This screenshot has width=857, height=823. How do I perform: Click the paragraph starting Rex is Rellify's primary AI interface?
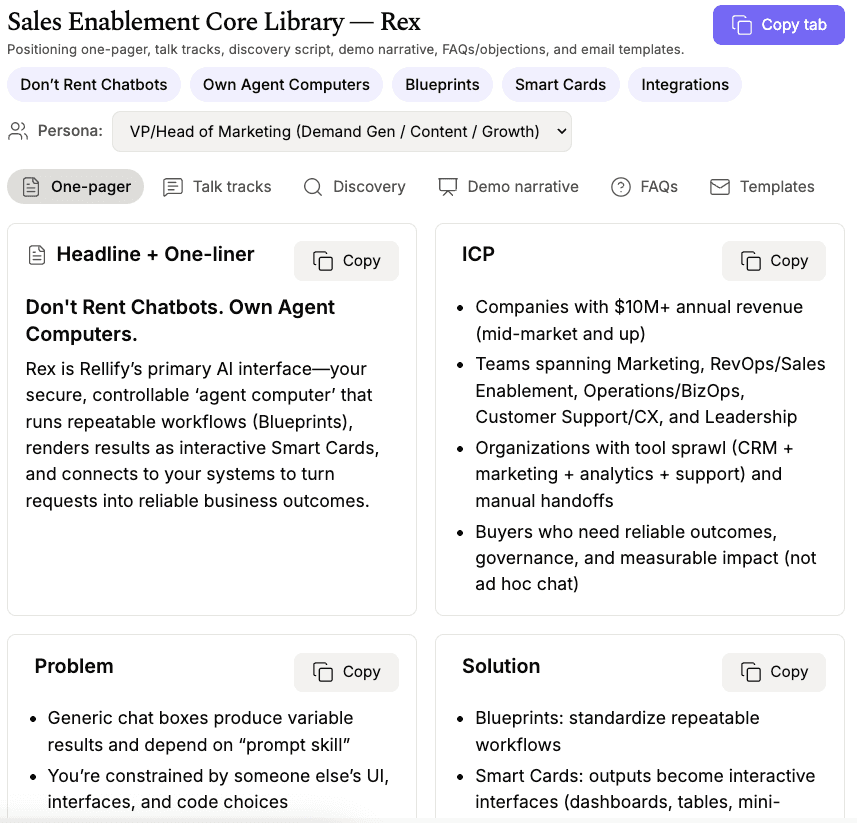(202, 434)
